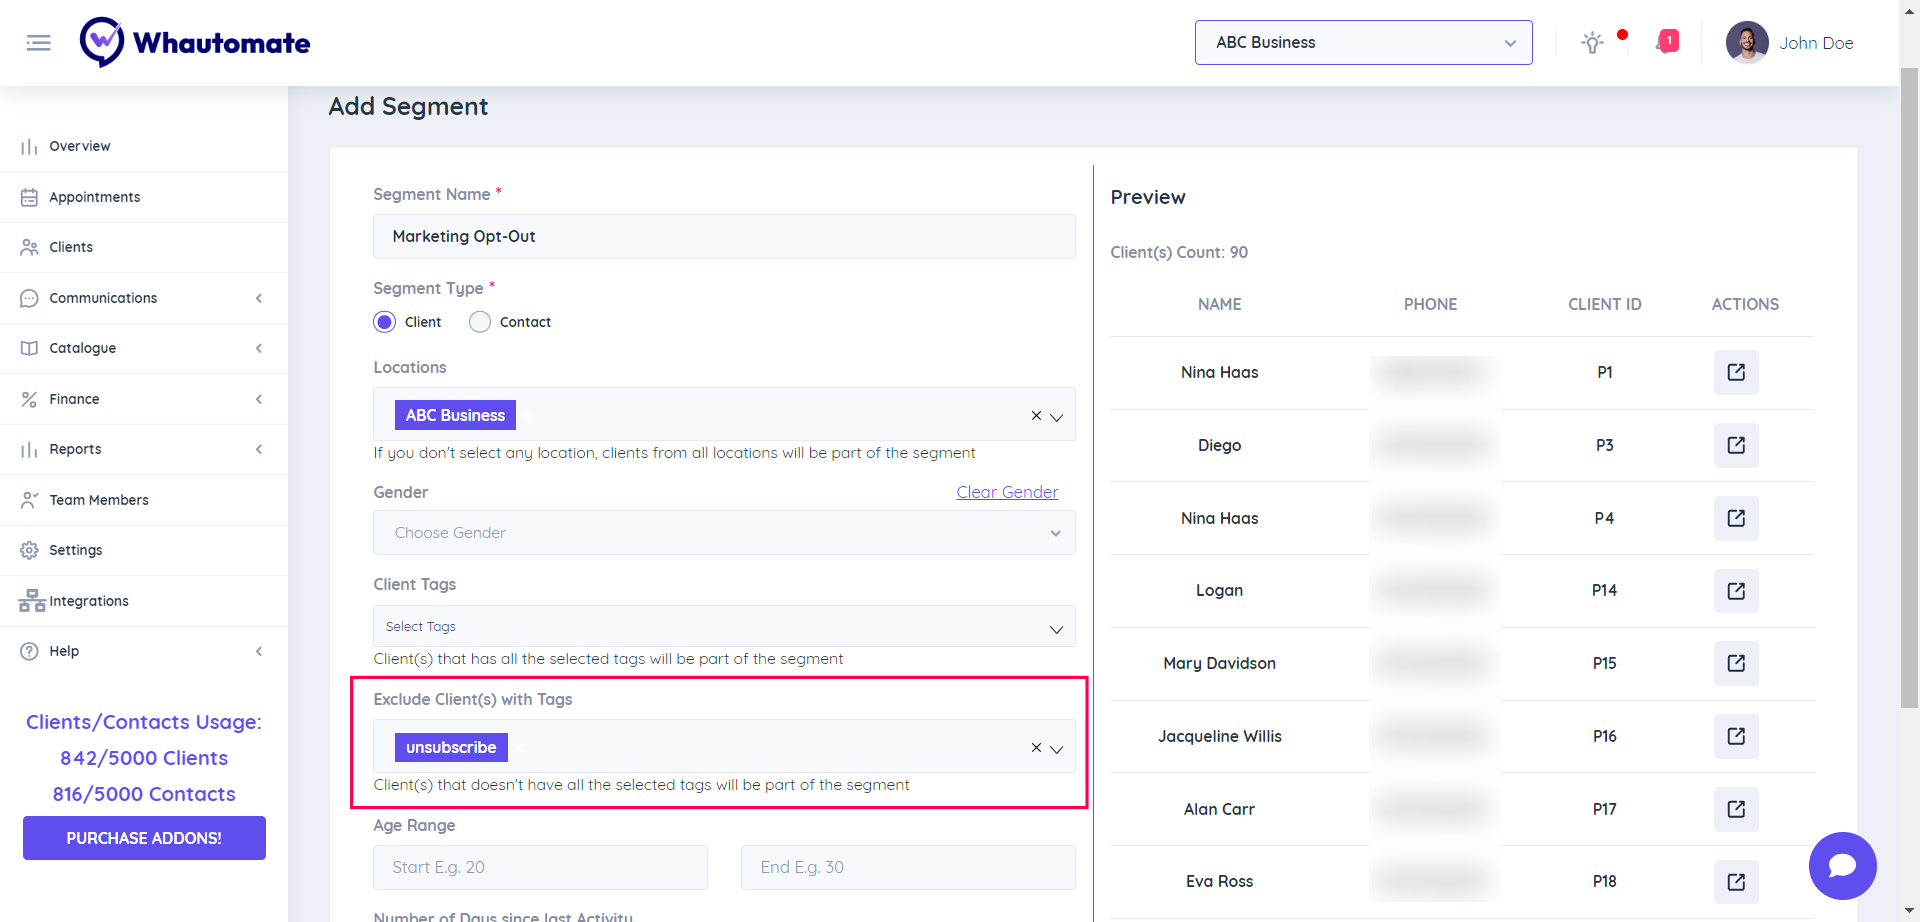
Task: Click the Clear Gender link
Action: pos(1006,492)
